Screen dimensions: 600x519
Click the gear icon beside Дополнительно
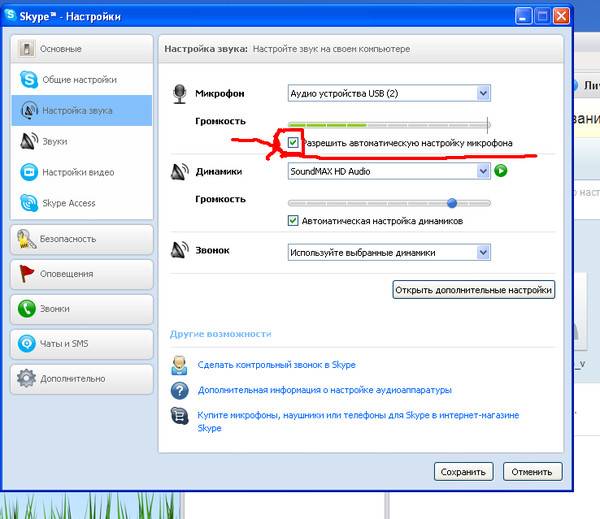[x=26, y=378]
